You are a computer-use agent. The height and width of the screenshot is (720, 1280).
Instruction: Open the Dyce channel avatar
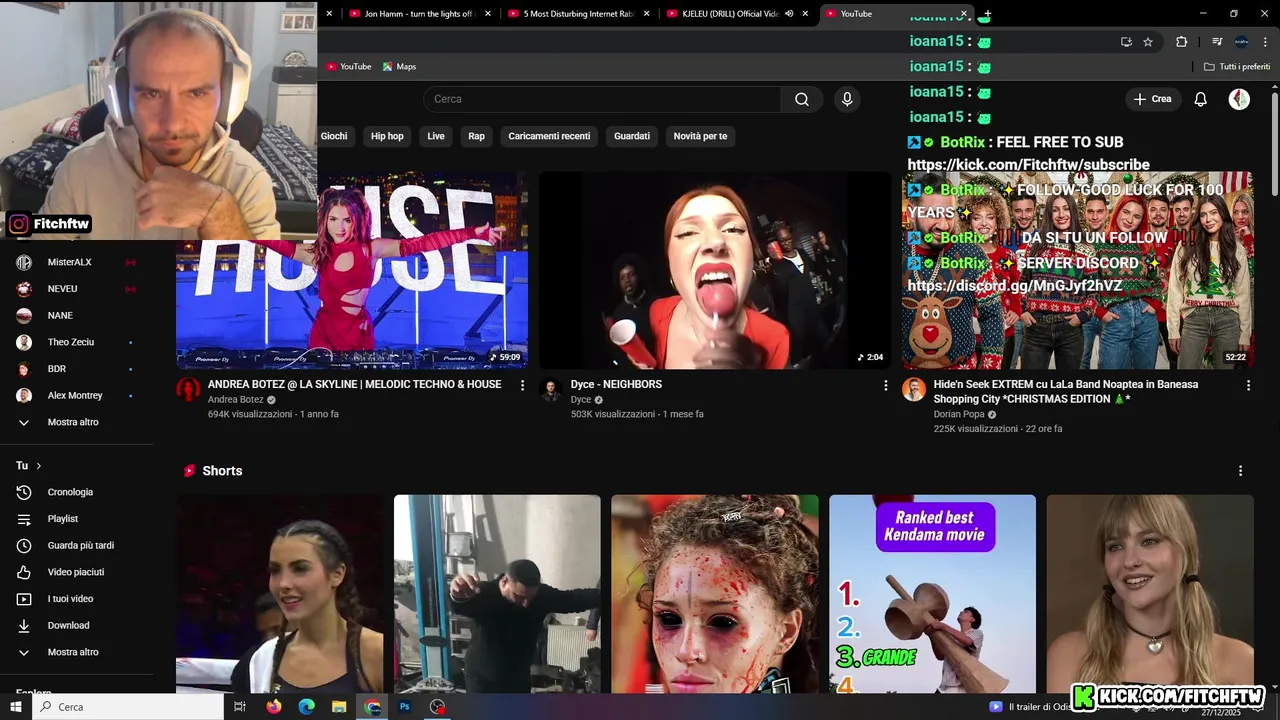click(x=551, y=390)
